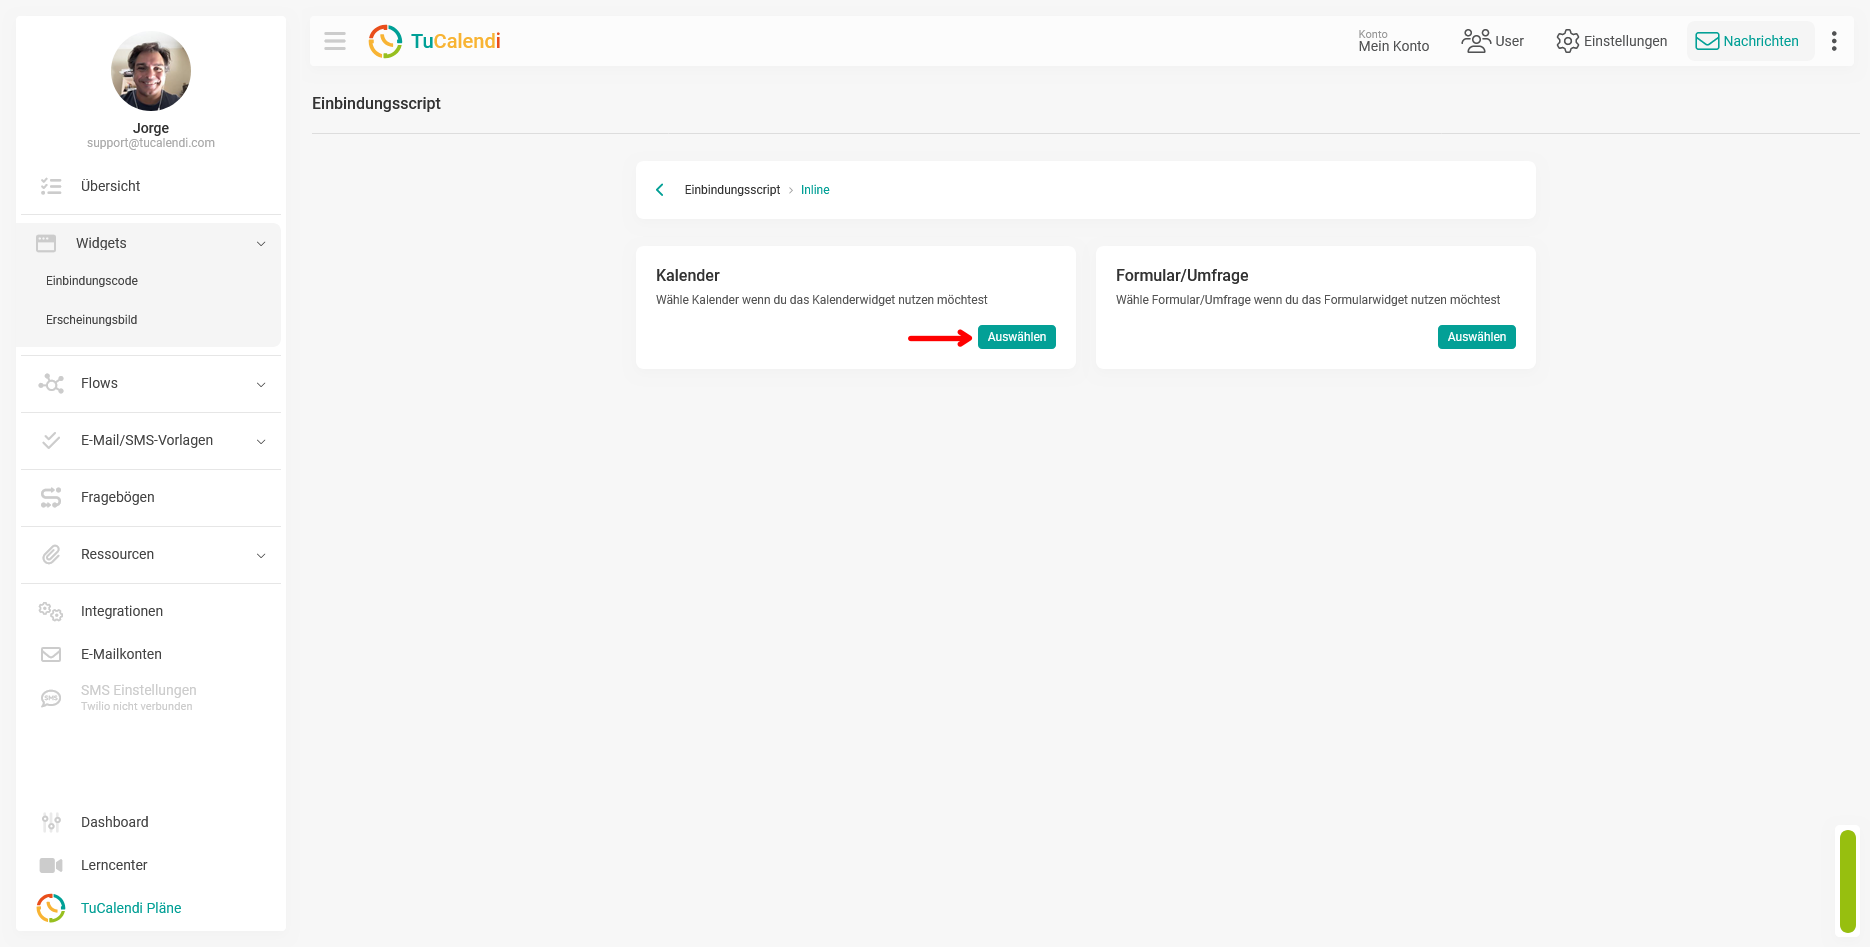Click the Einbindungsscript page title
This screenshot has width=1870, height=947.
(376, 103)
